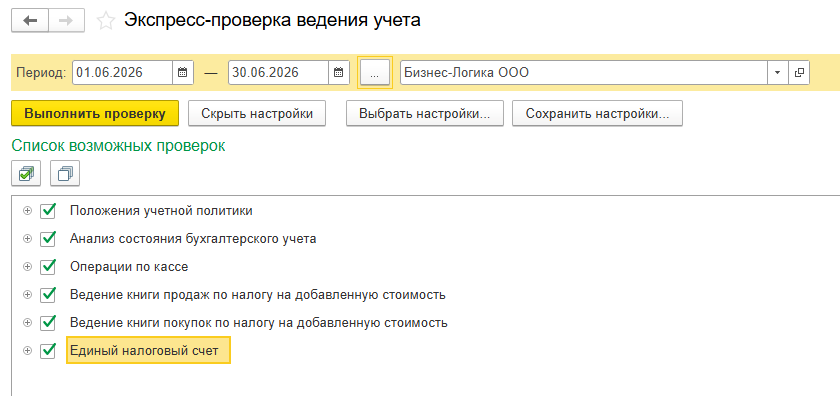This screenshot has width=840, height=396.
Task: Expand Единый налоговый счет node
Action: [27, 350]
